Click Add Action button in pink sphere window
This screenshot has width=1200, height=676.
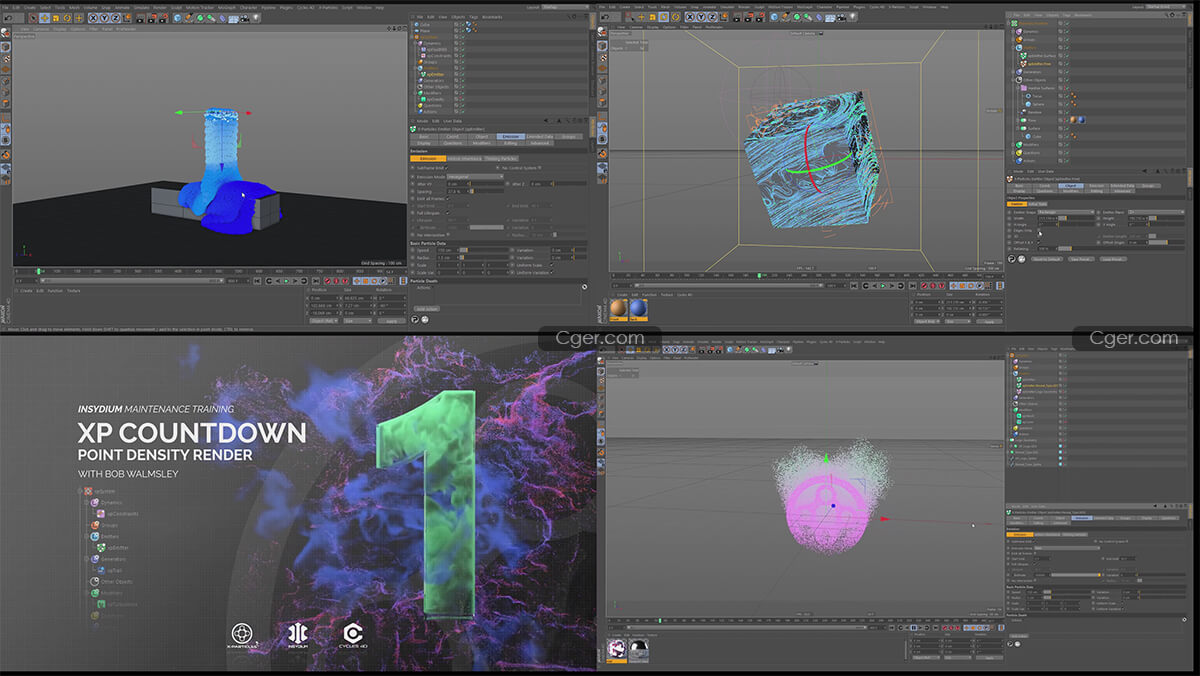click(x=1019, y=636)
